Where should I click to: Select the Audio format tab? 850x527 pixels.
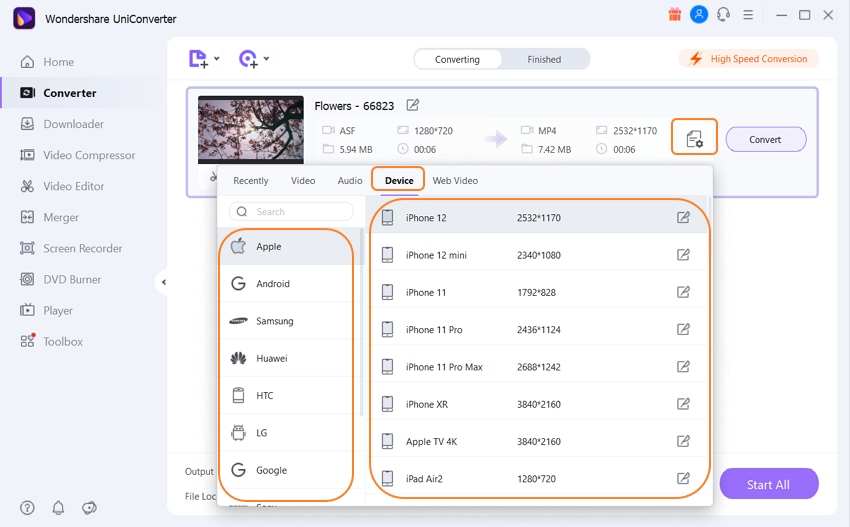click(x=350, y=181)
